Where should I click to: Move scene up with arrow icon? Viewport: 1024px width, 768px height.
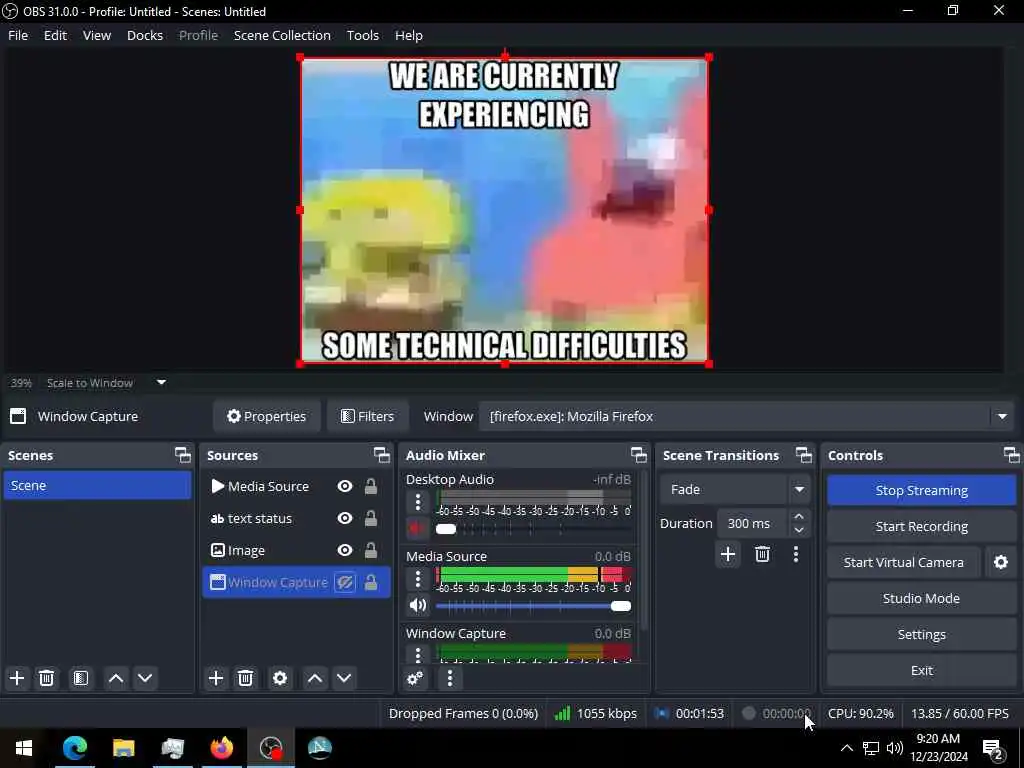point(116,678)
